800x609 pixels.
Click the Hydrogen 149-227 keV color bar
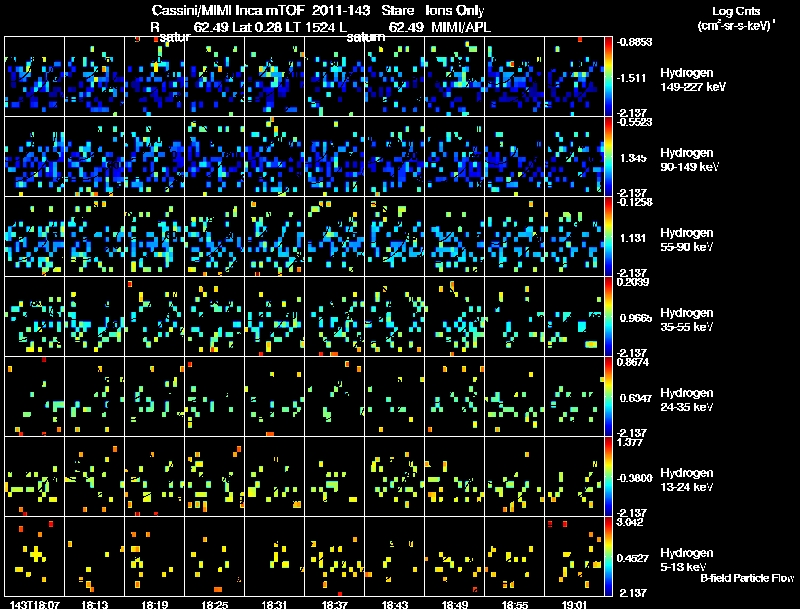(608, 77)
